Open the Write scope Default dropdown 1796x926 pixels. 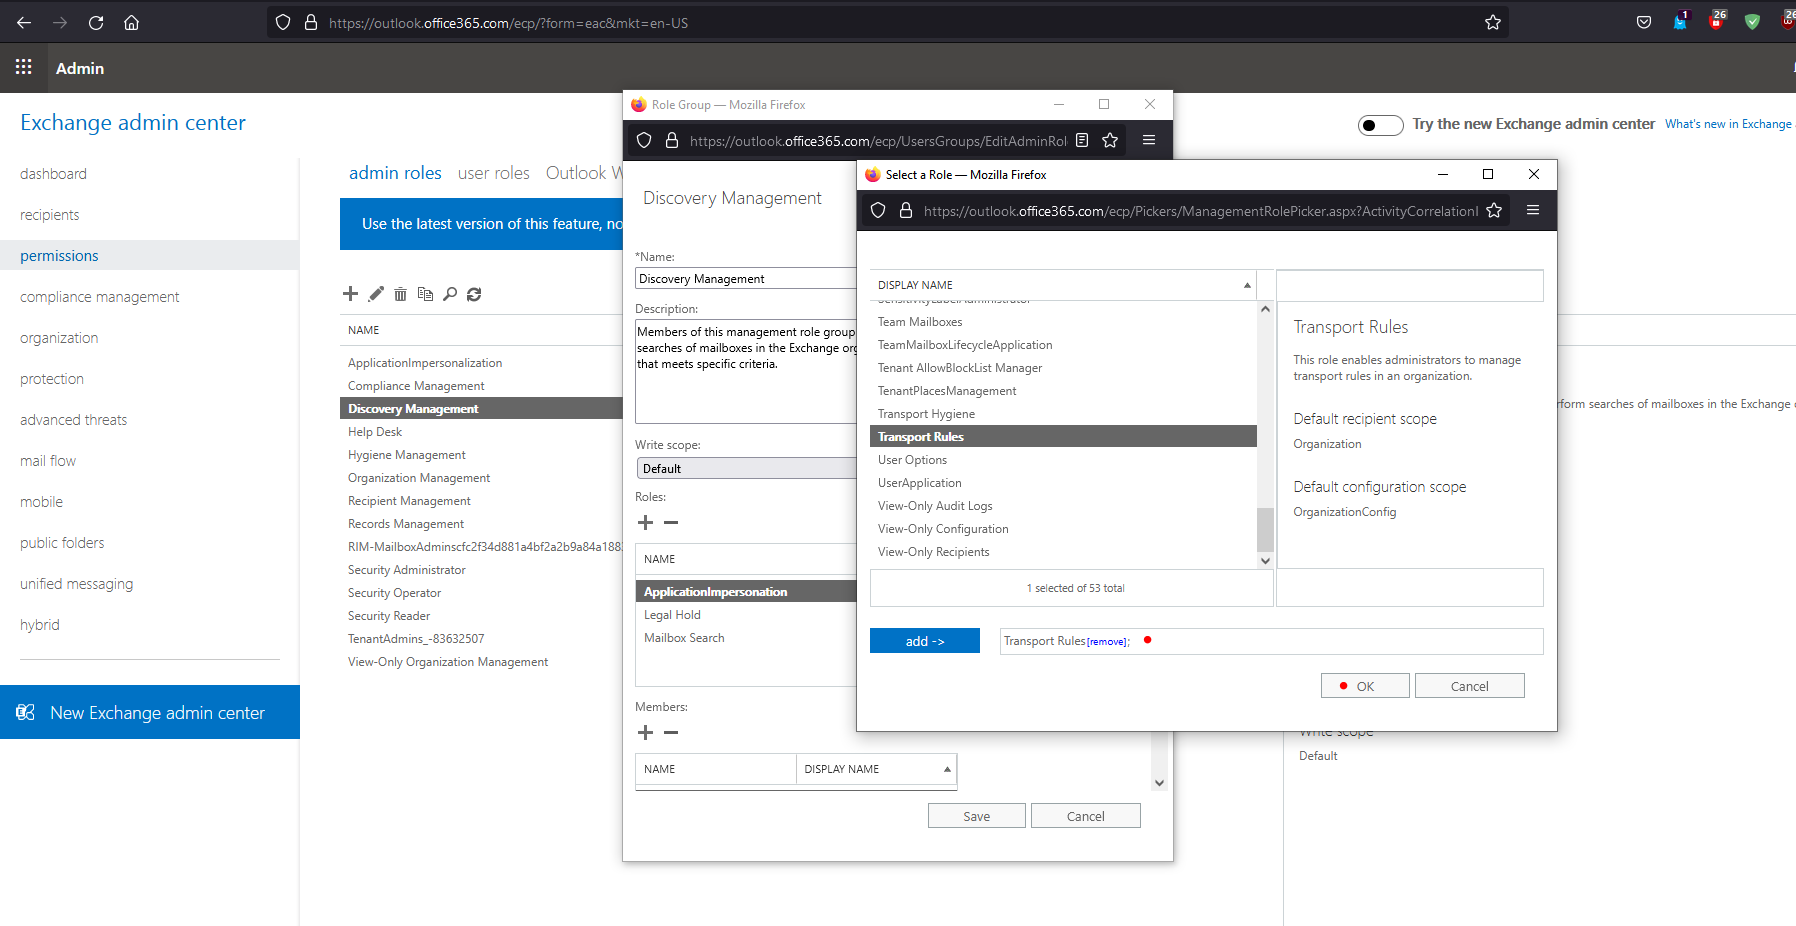point(745,468)
